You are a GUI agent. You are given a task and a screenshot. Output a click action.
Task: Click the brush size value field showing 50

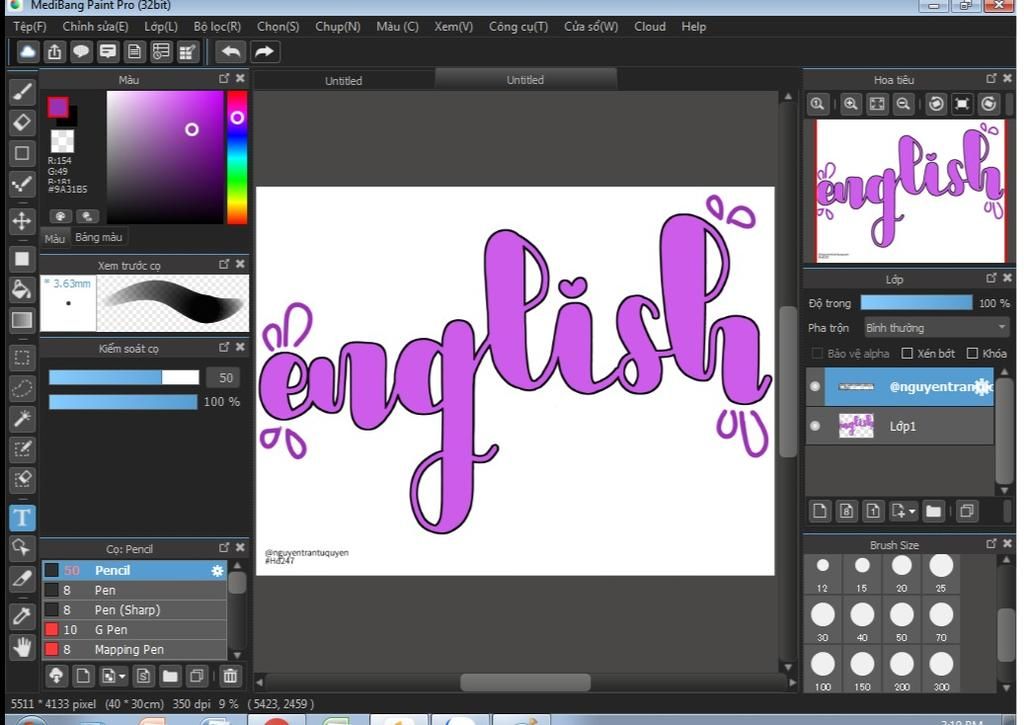point(223,377)
